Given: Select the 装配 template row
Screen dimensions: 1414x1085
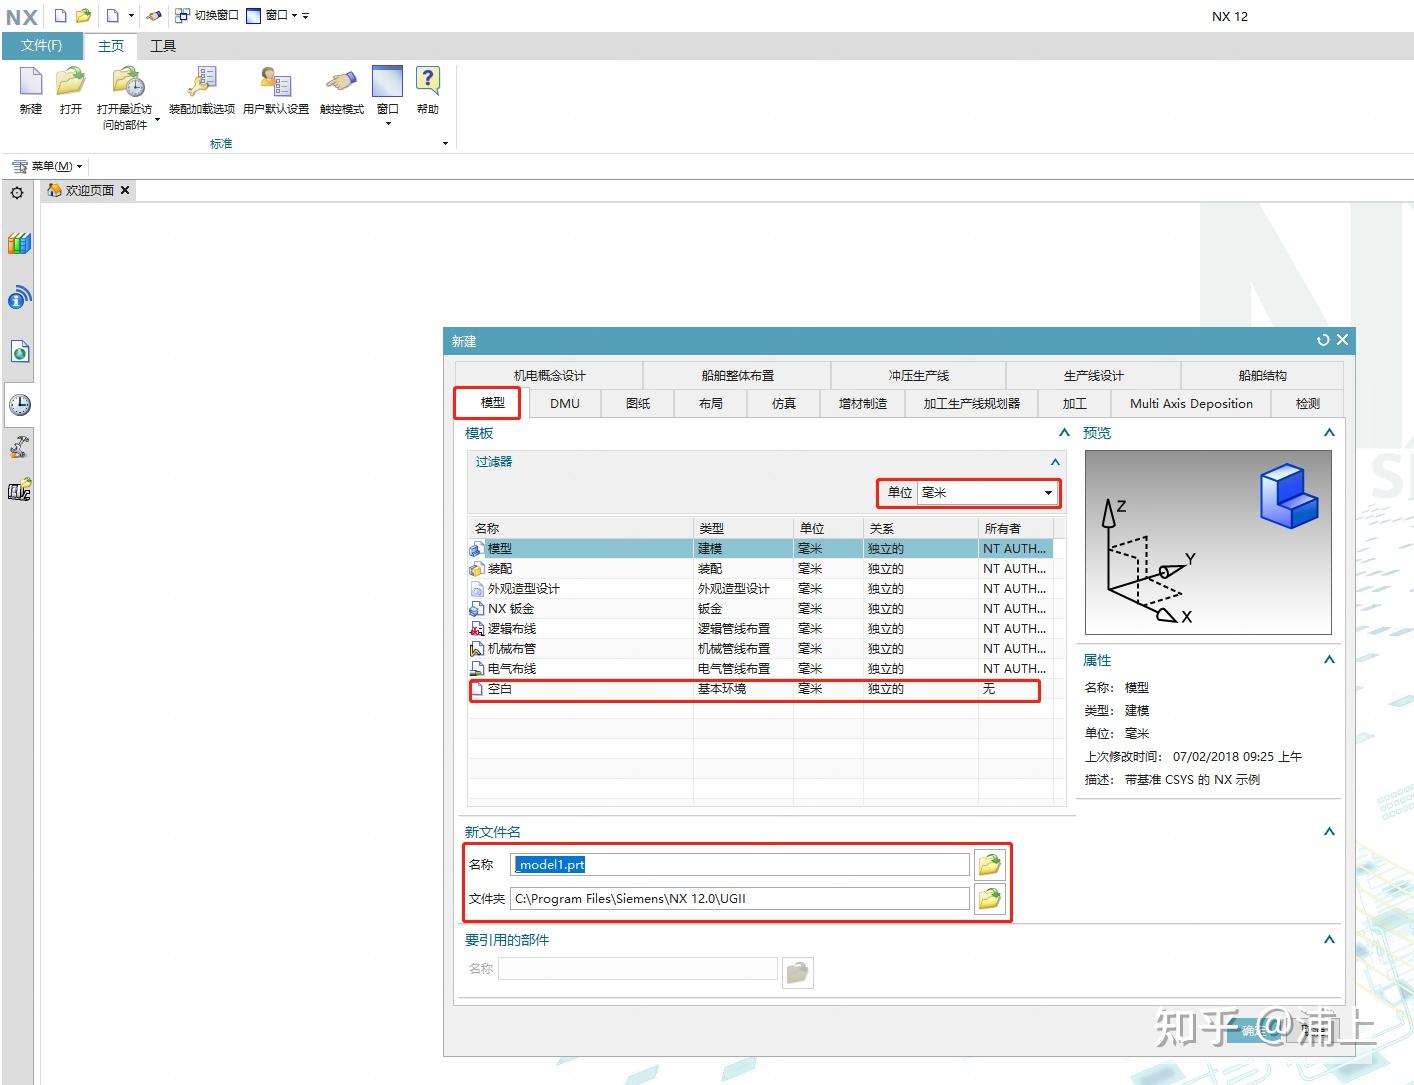Looking at the screenshot, I should (760, 569).
